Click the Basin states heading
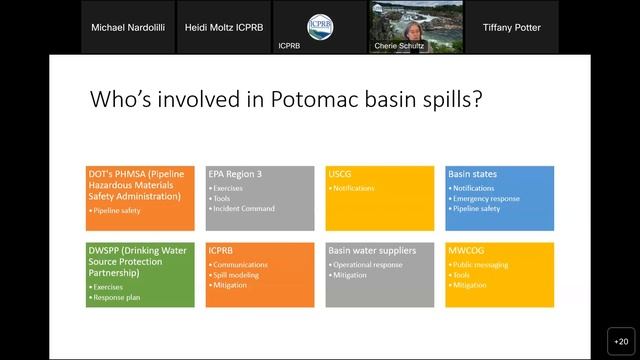The image size is (640, 360). tap(472, 174)
